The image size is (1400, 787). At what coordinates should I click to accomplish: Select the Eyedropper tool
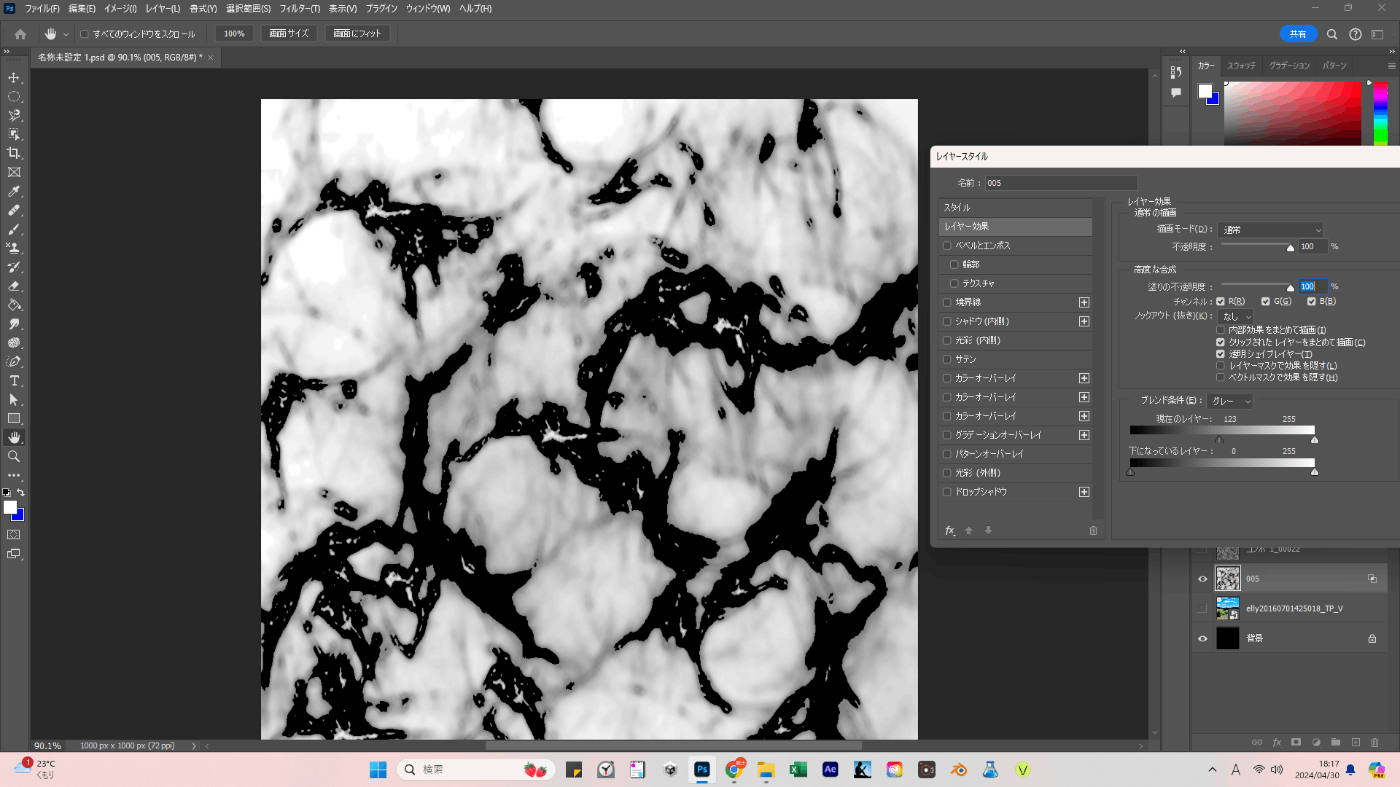[x=14, y=191]
